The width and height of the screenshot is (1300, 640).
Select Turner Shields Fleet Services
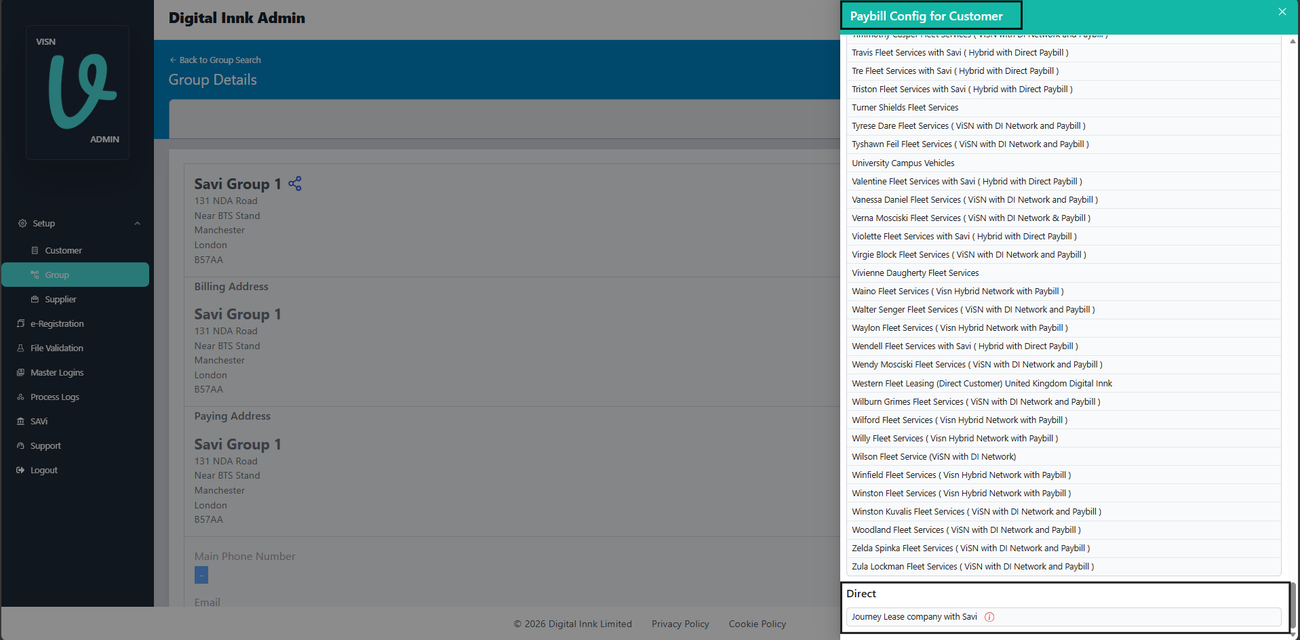[1063, 108]
